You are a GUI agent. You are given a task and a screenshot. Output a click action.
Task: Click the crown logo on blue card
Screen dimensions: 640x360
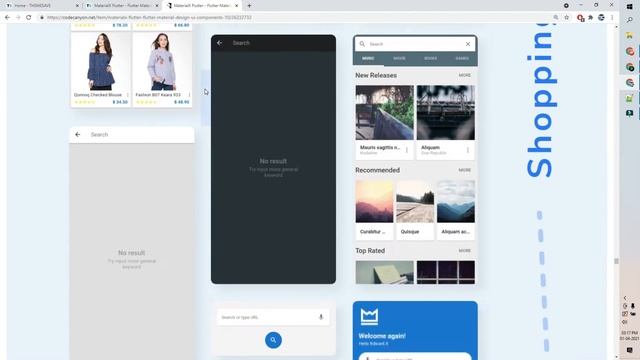[x=369, y=317]
